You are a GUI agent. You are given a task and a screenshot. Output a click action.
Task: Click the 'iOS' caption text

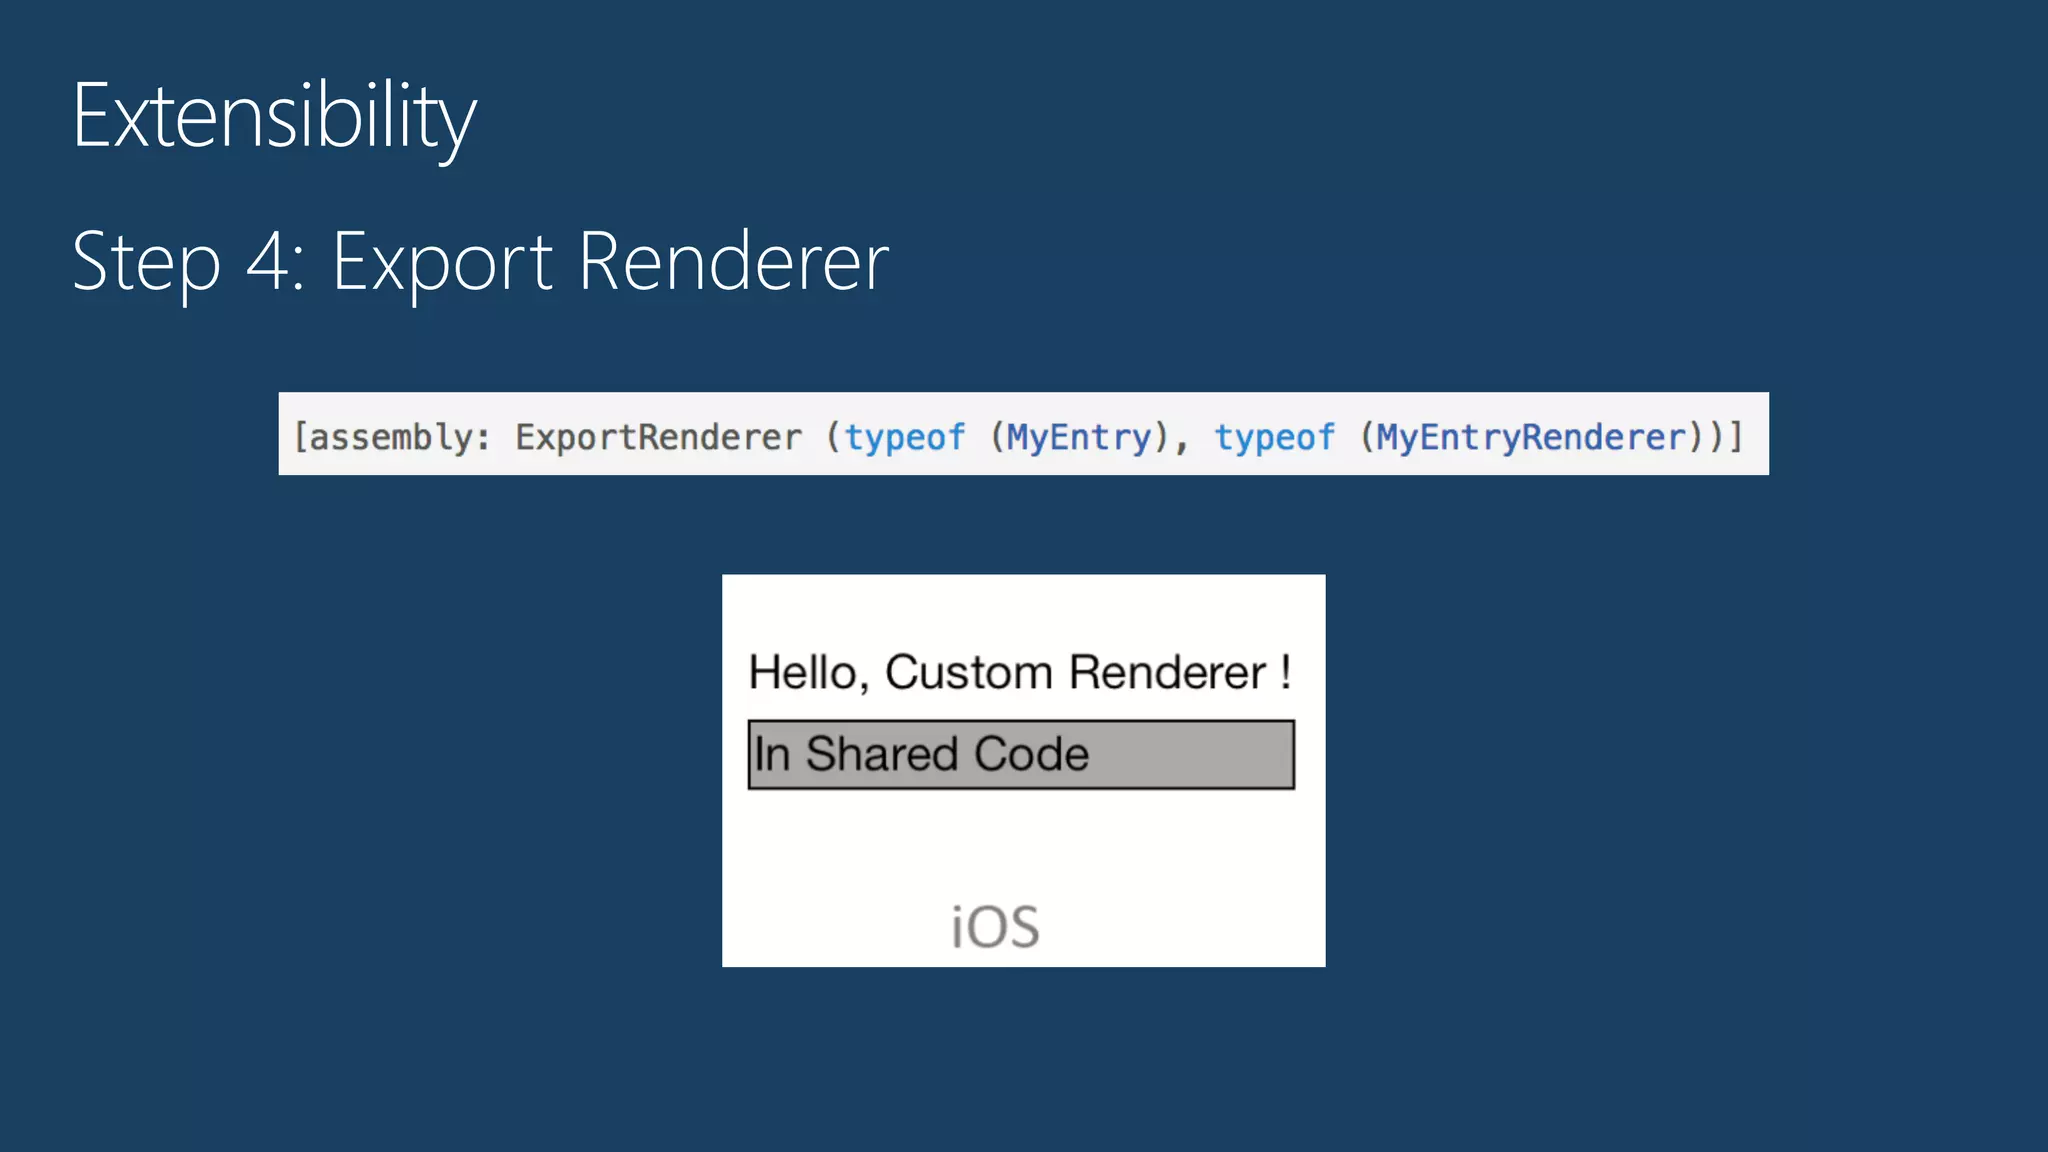995,927
